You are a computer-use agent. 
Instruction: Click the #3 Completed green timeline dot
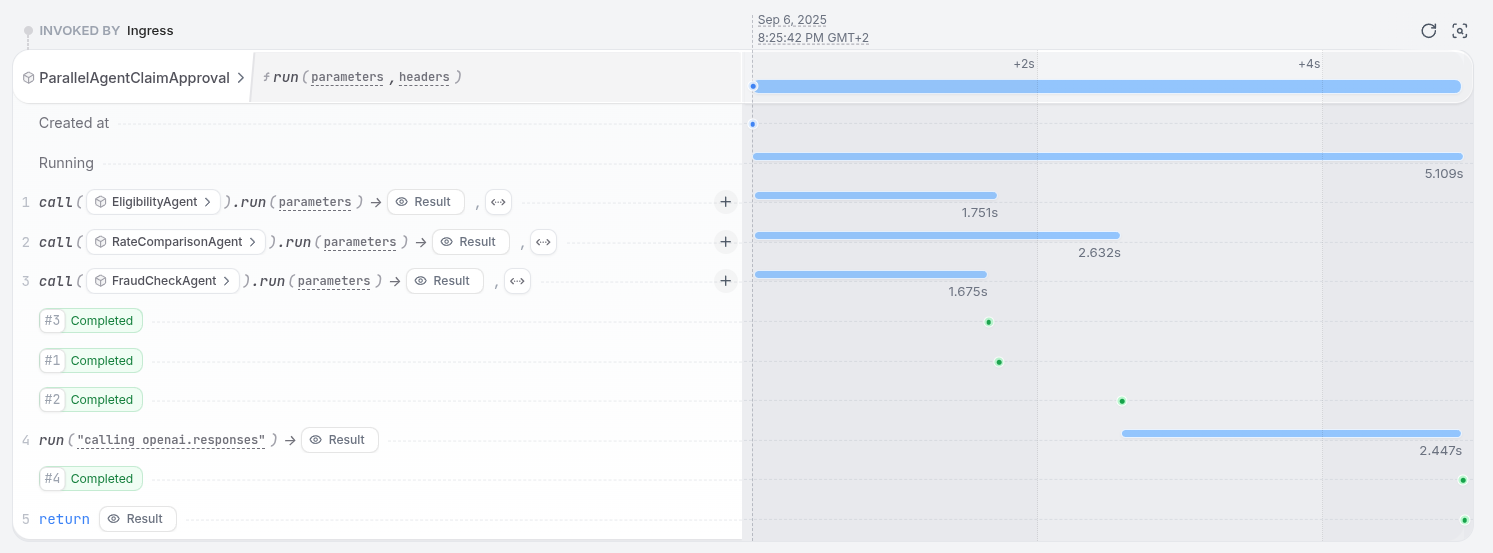(x=988, y=322)
